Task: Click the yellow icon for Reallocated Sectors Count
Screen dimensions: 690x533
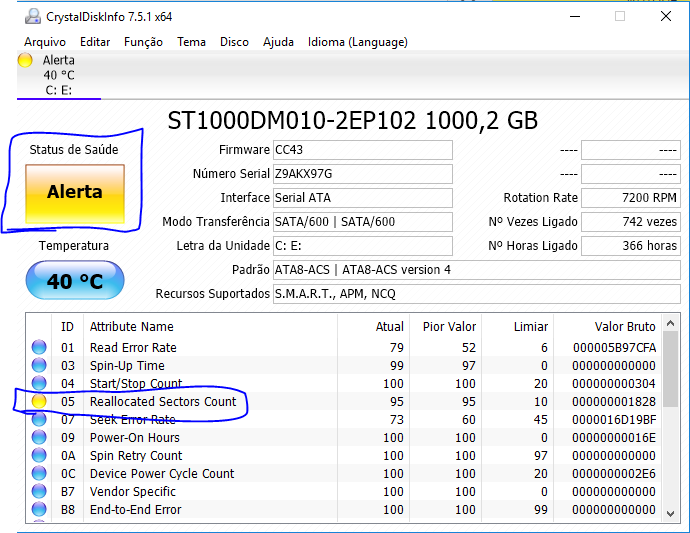Action: [39, 401]
